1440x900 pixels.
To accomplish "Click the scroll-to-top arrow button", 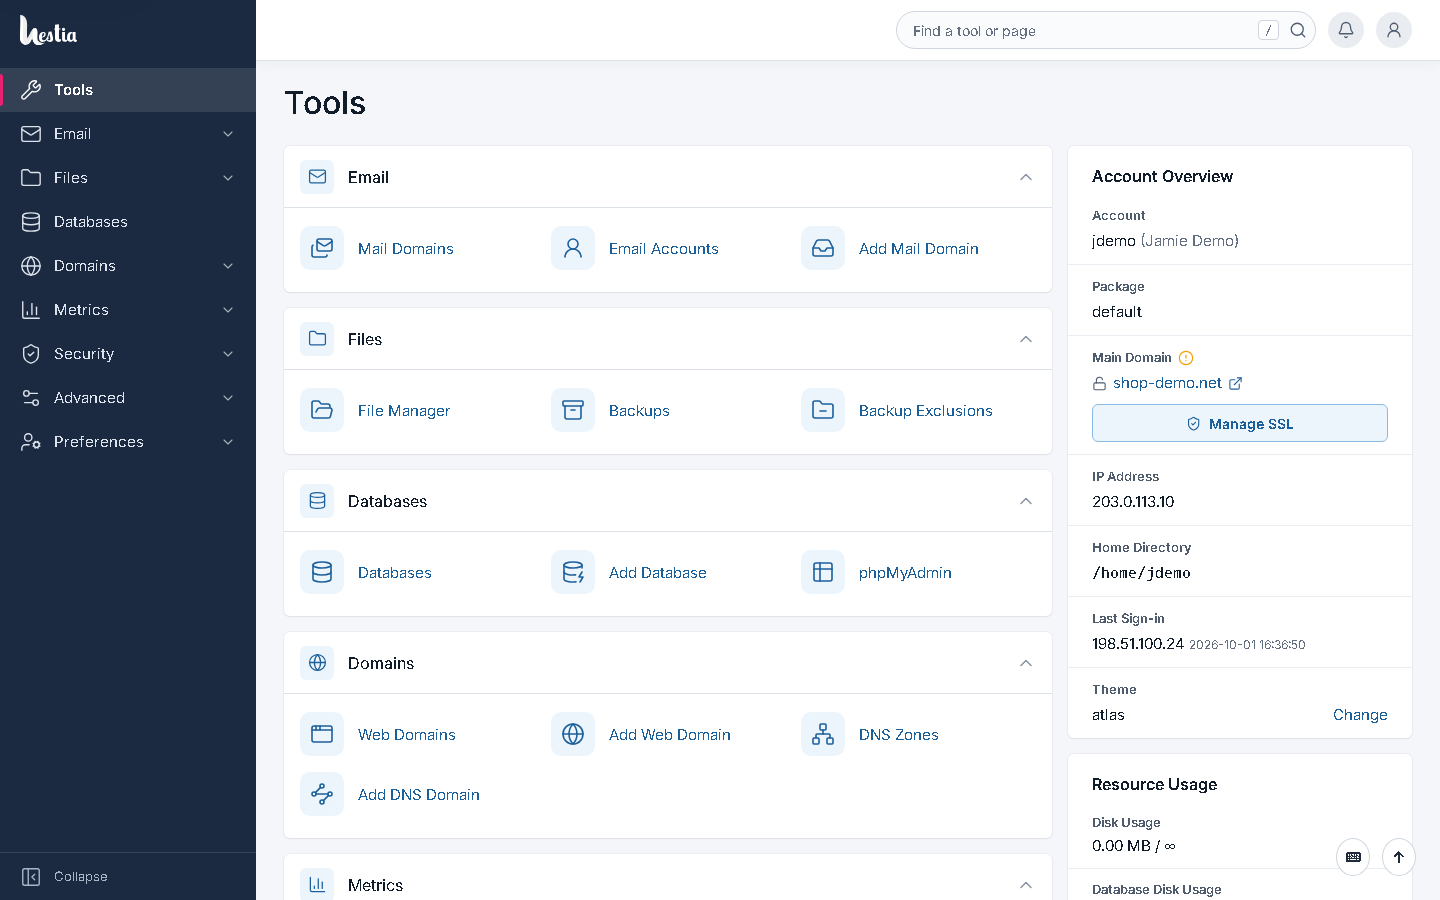I will pos(1399,857).
